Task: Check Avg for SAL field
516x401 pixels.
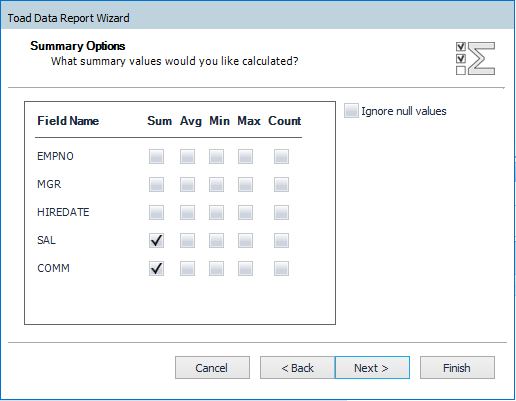Action: 187,240
